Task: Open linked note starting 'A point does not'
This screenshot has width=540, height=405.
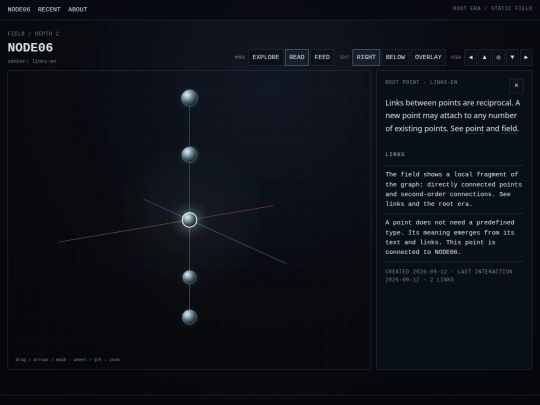Action: tap(454, 237)
